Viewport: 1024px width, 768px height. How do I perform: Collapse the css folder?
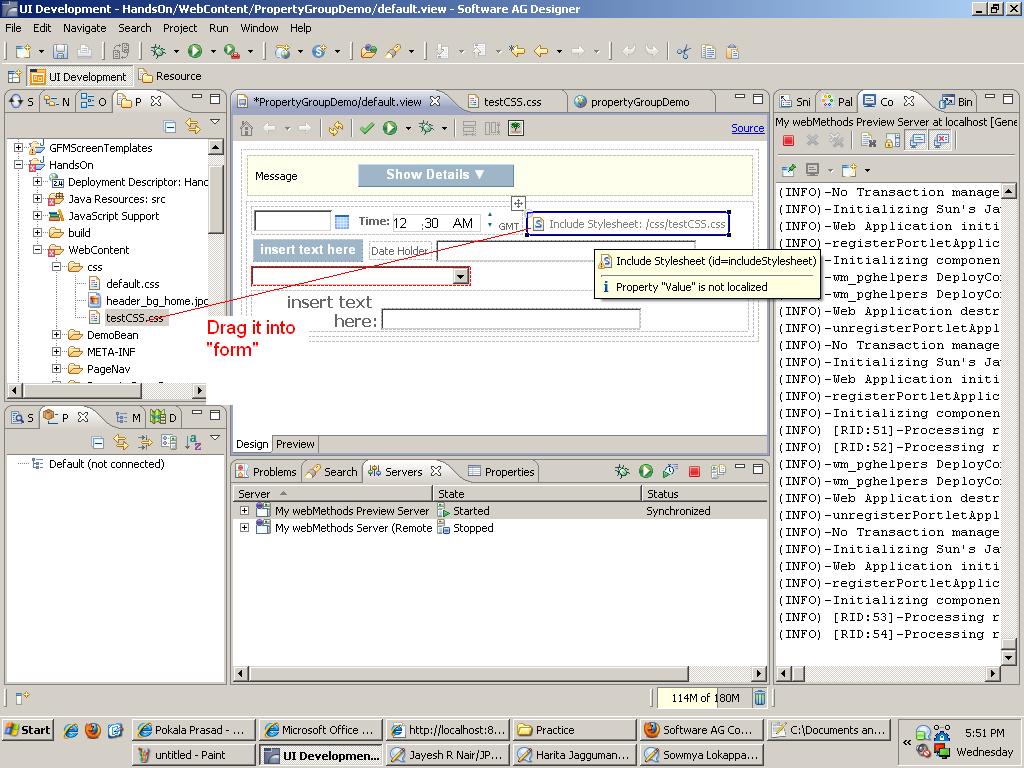click(57, 266)
